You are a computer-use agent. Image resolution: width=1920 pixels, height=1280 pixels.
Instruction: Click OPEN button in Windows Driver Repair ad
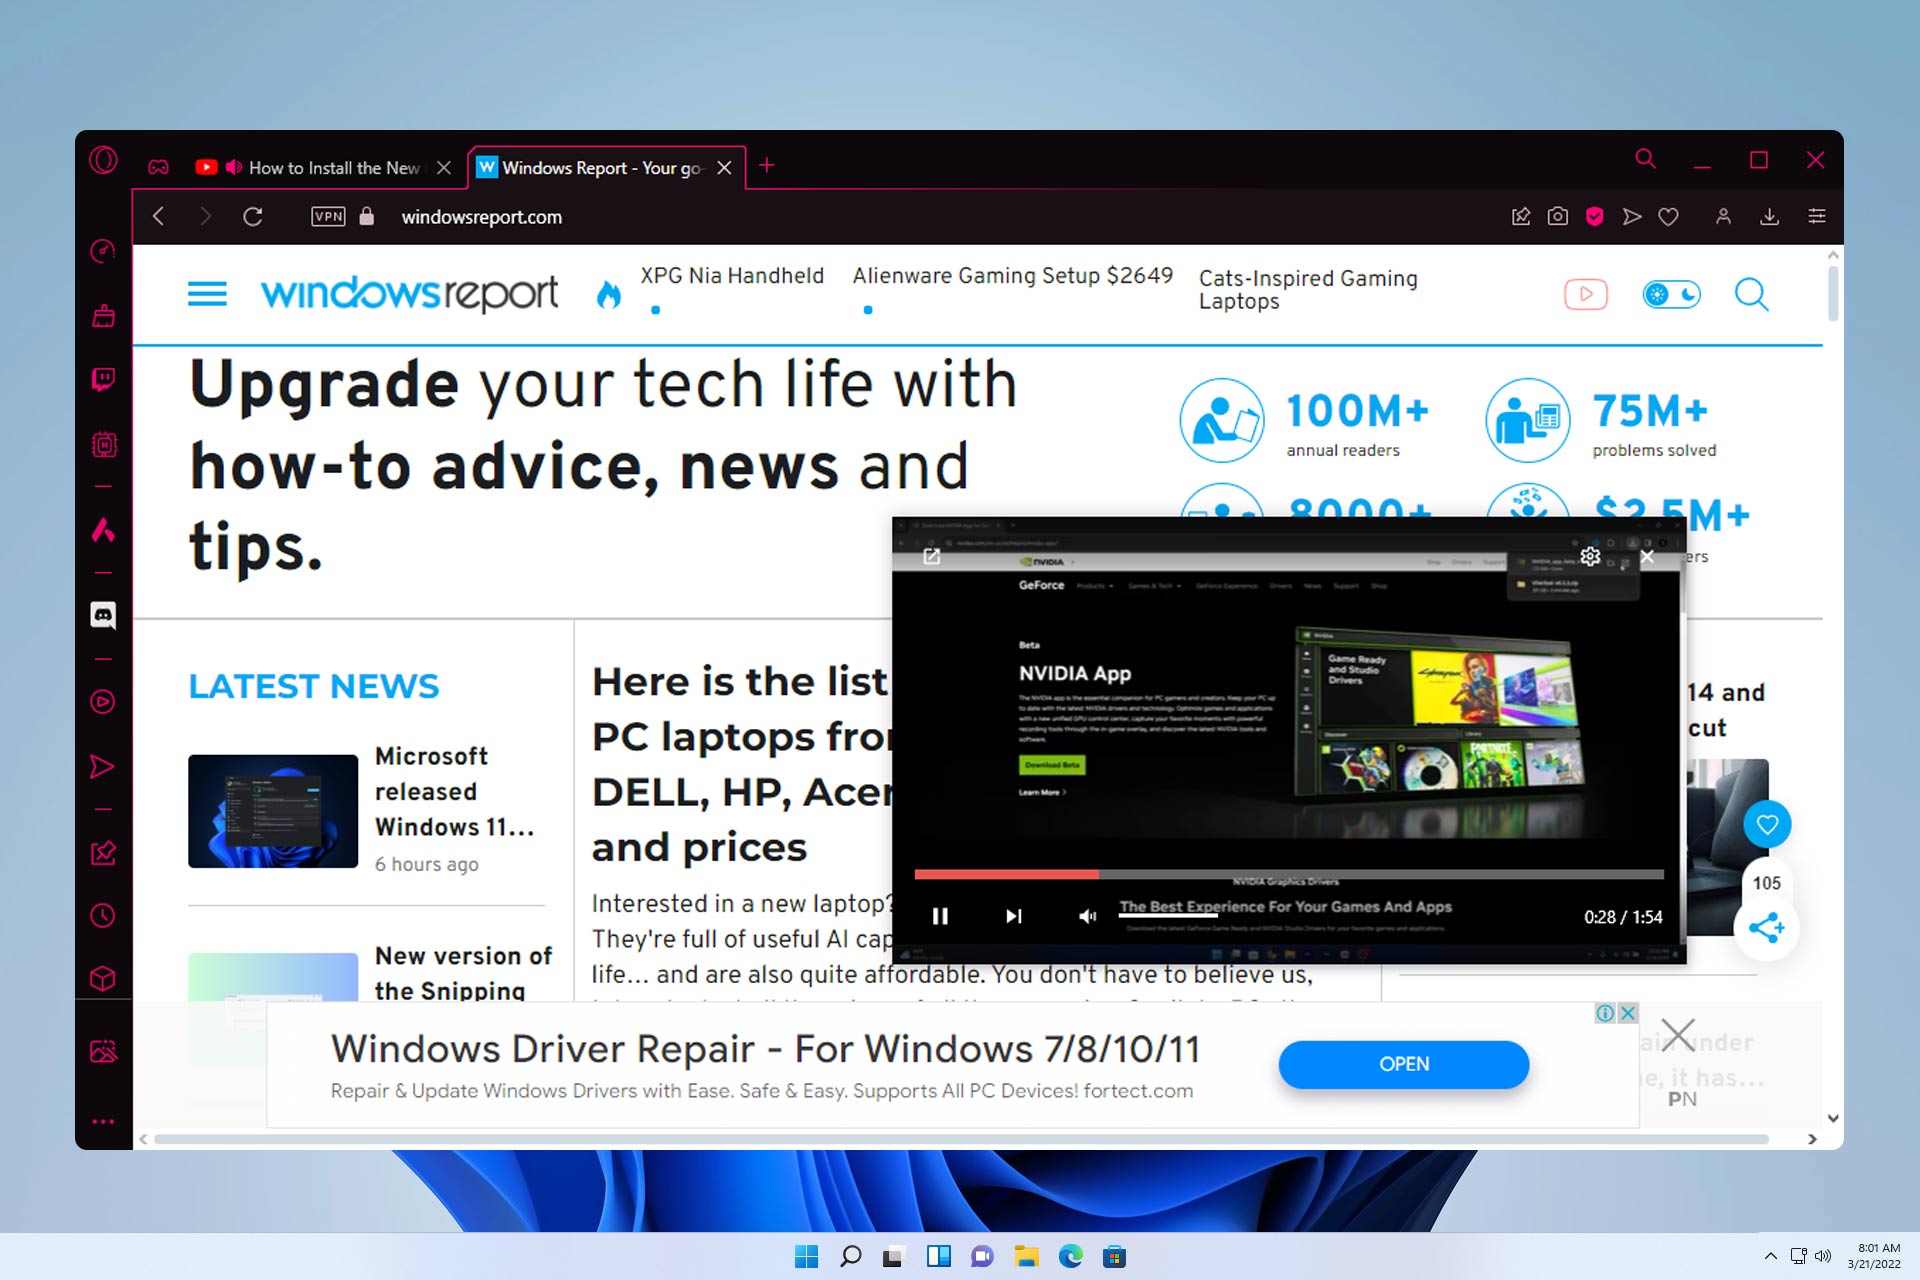1406,1064
